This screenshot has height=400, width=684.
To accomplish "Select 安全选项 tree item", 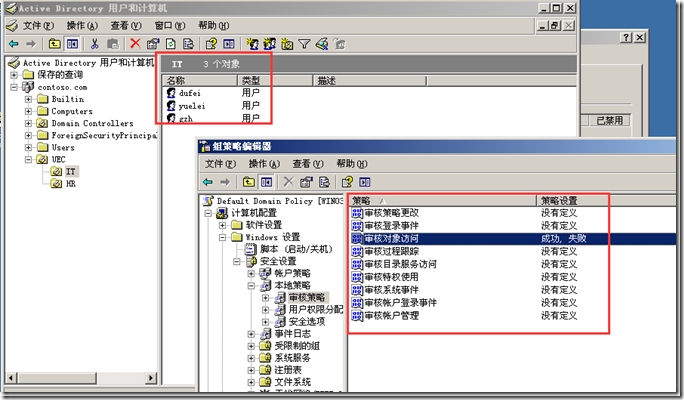I will [x=307, y=322].
